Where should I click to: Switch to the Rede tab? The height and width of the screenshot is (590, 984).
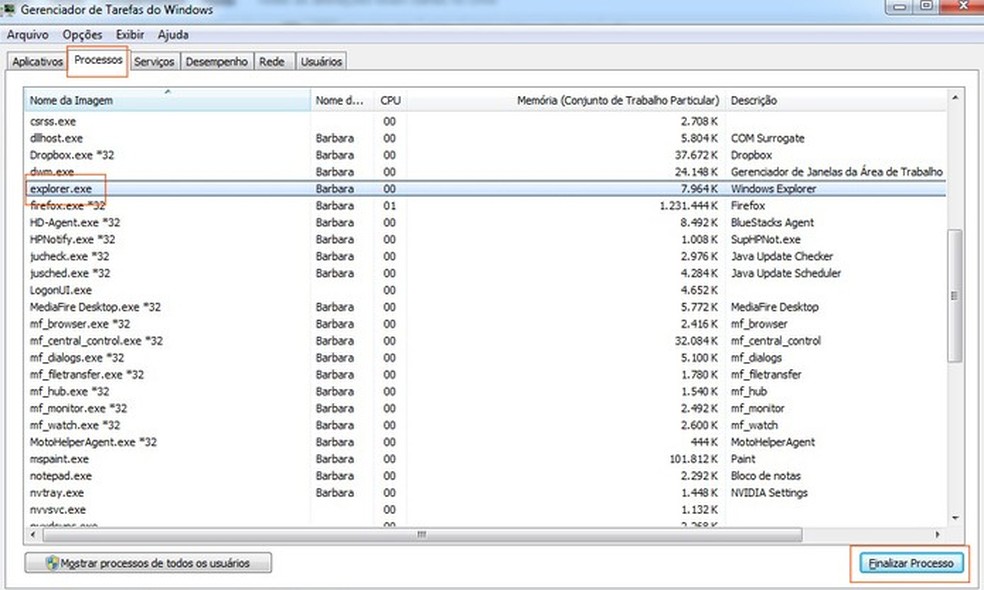[x=272, y=61]
